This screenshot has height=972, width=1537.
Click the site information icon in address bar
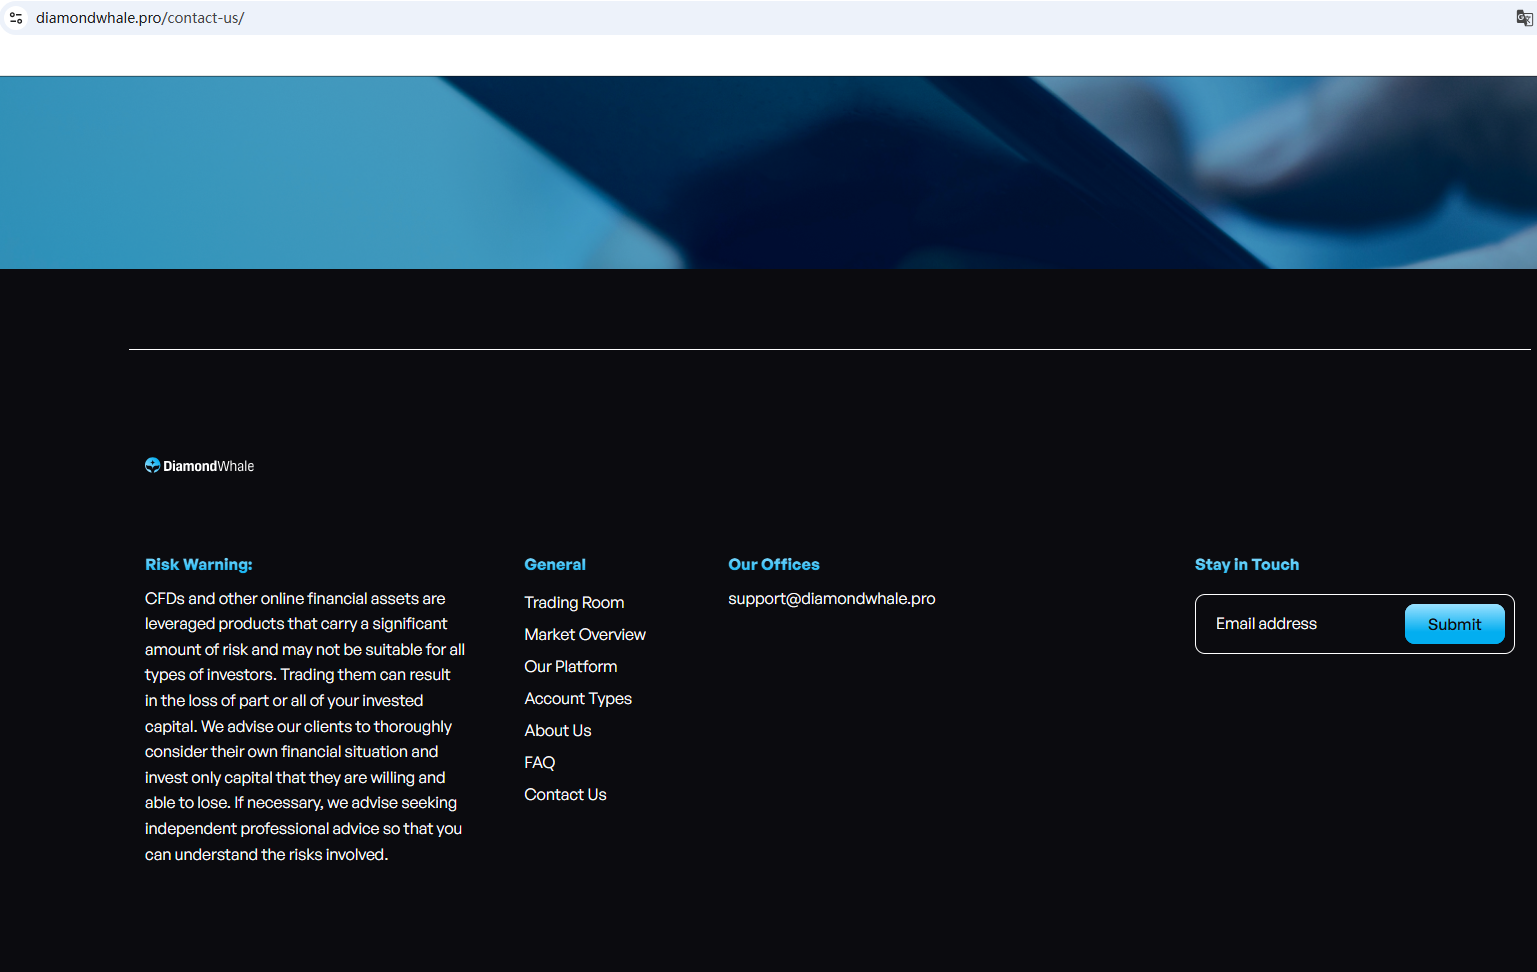click(x=16, y=18)
